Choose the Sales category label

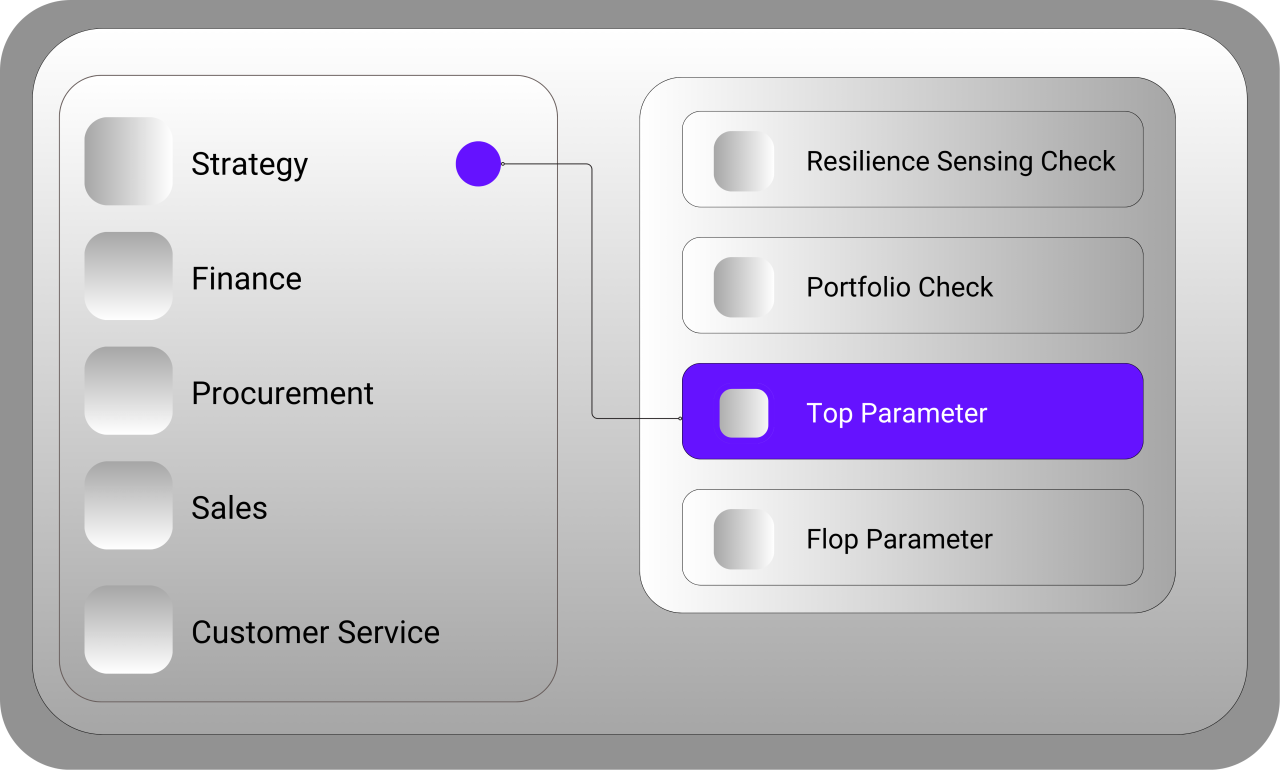click(229, 508)
